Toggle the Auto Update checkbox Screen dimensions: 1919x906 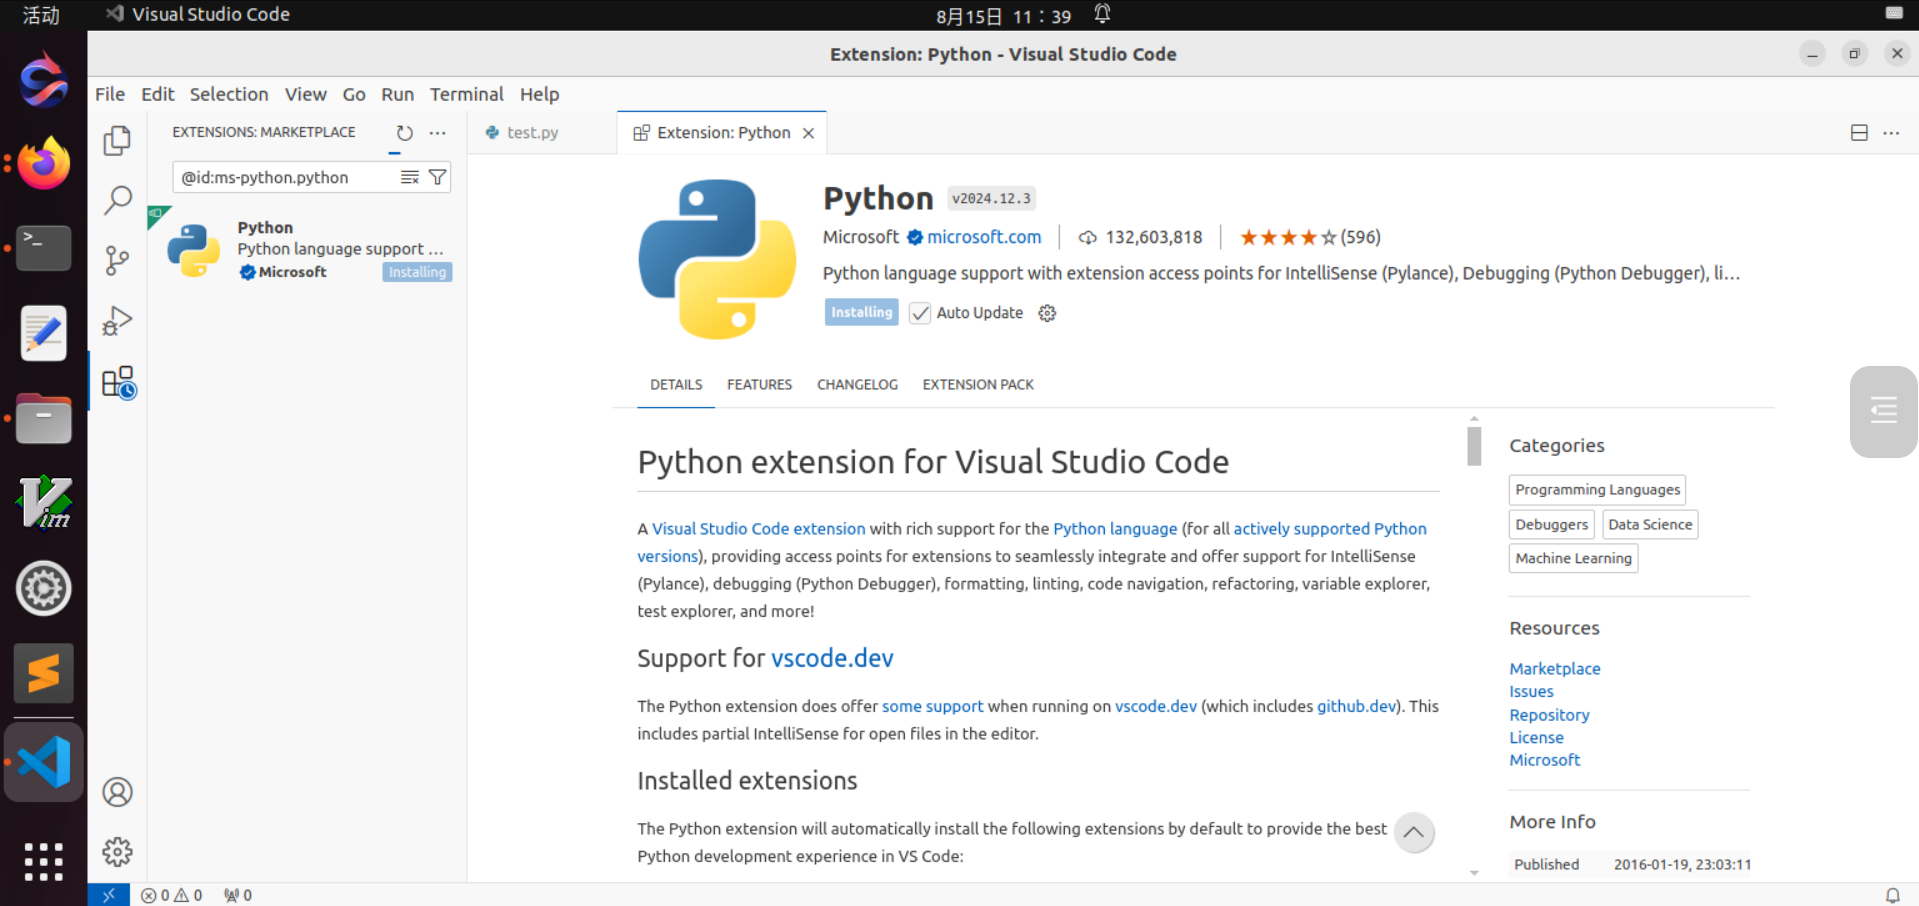(x=920, y=313)
